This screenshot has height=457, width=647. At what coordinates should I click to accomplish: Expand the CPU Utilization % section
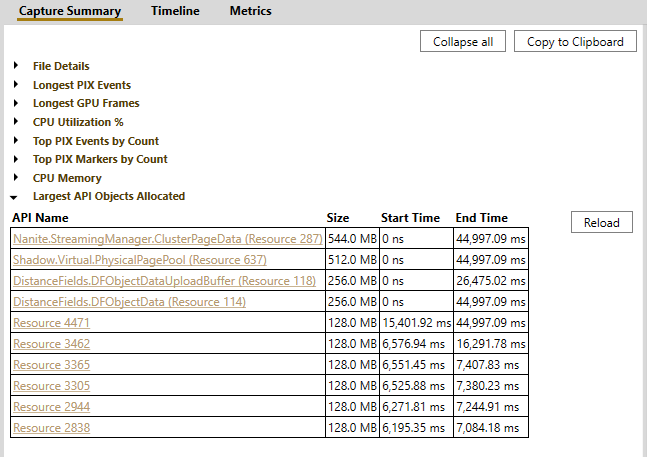click(16, 122)
